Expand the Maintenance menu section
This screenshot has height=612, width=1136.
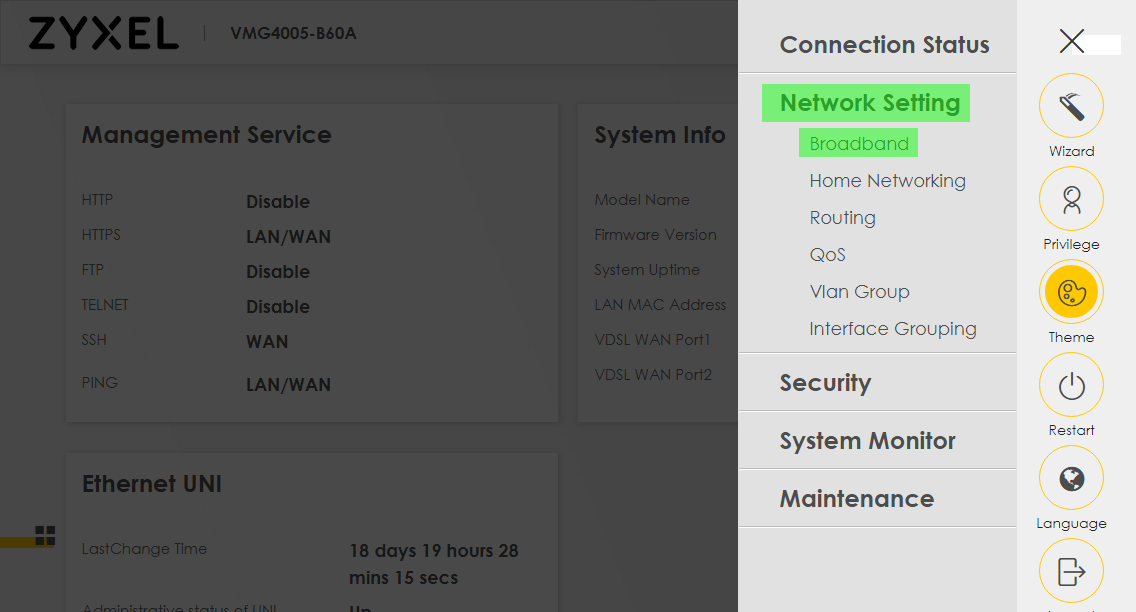click(857, 498)
